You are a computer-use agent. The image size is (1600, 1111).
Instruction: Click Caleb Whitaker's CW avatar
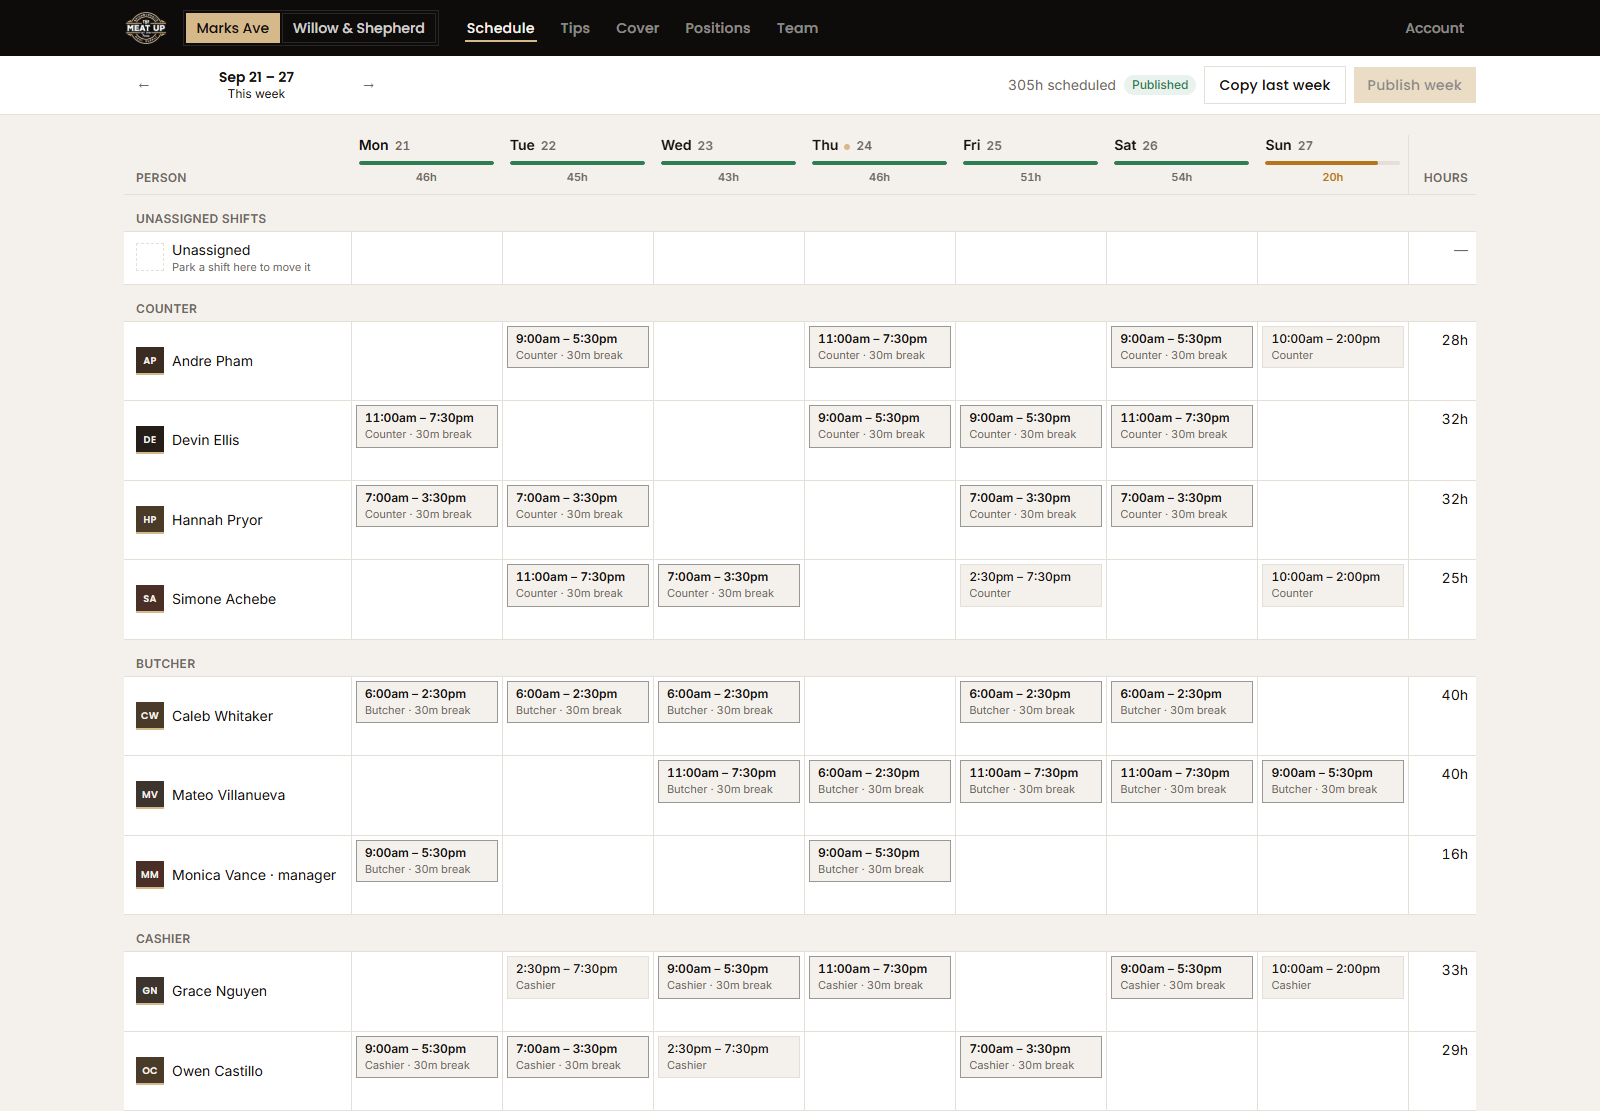coord(150,716)
